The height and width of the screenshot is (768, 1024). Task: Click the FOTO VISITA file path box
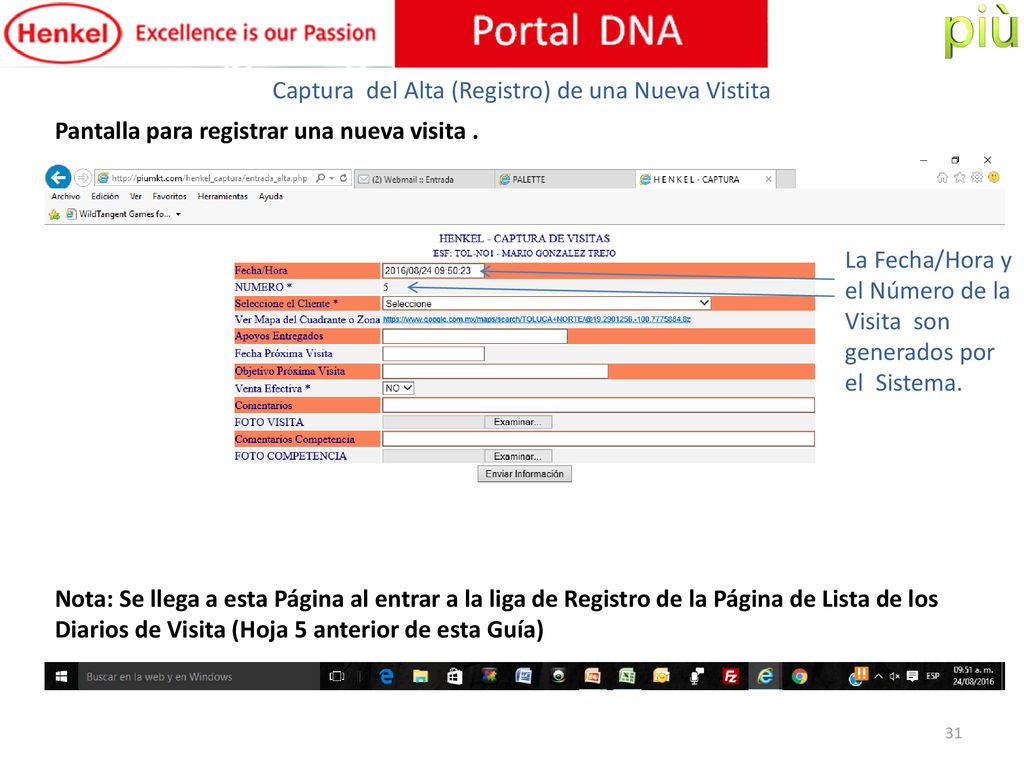(x=434, y=422)
